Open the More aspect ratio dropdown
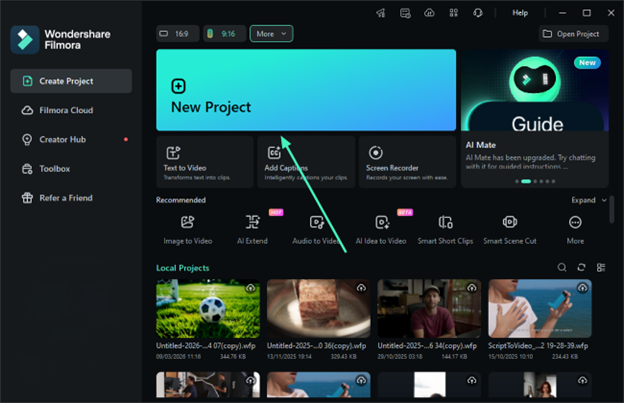 (271, 34)
